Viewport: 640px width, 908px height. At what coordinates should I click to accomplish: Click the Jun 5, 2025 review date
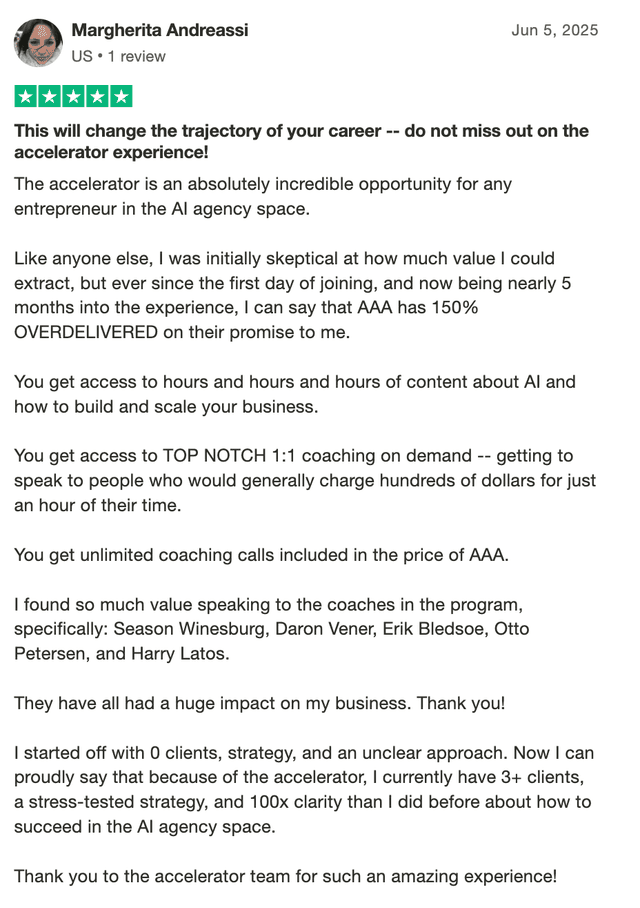pyautogui.click(x=554, y=30)
